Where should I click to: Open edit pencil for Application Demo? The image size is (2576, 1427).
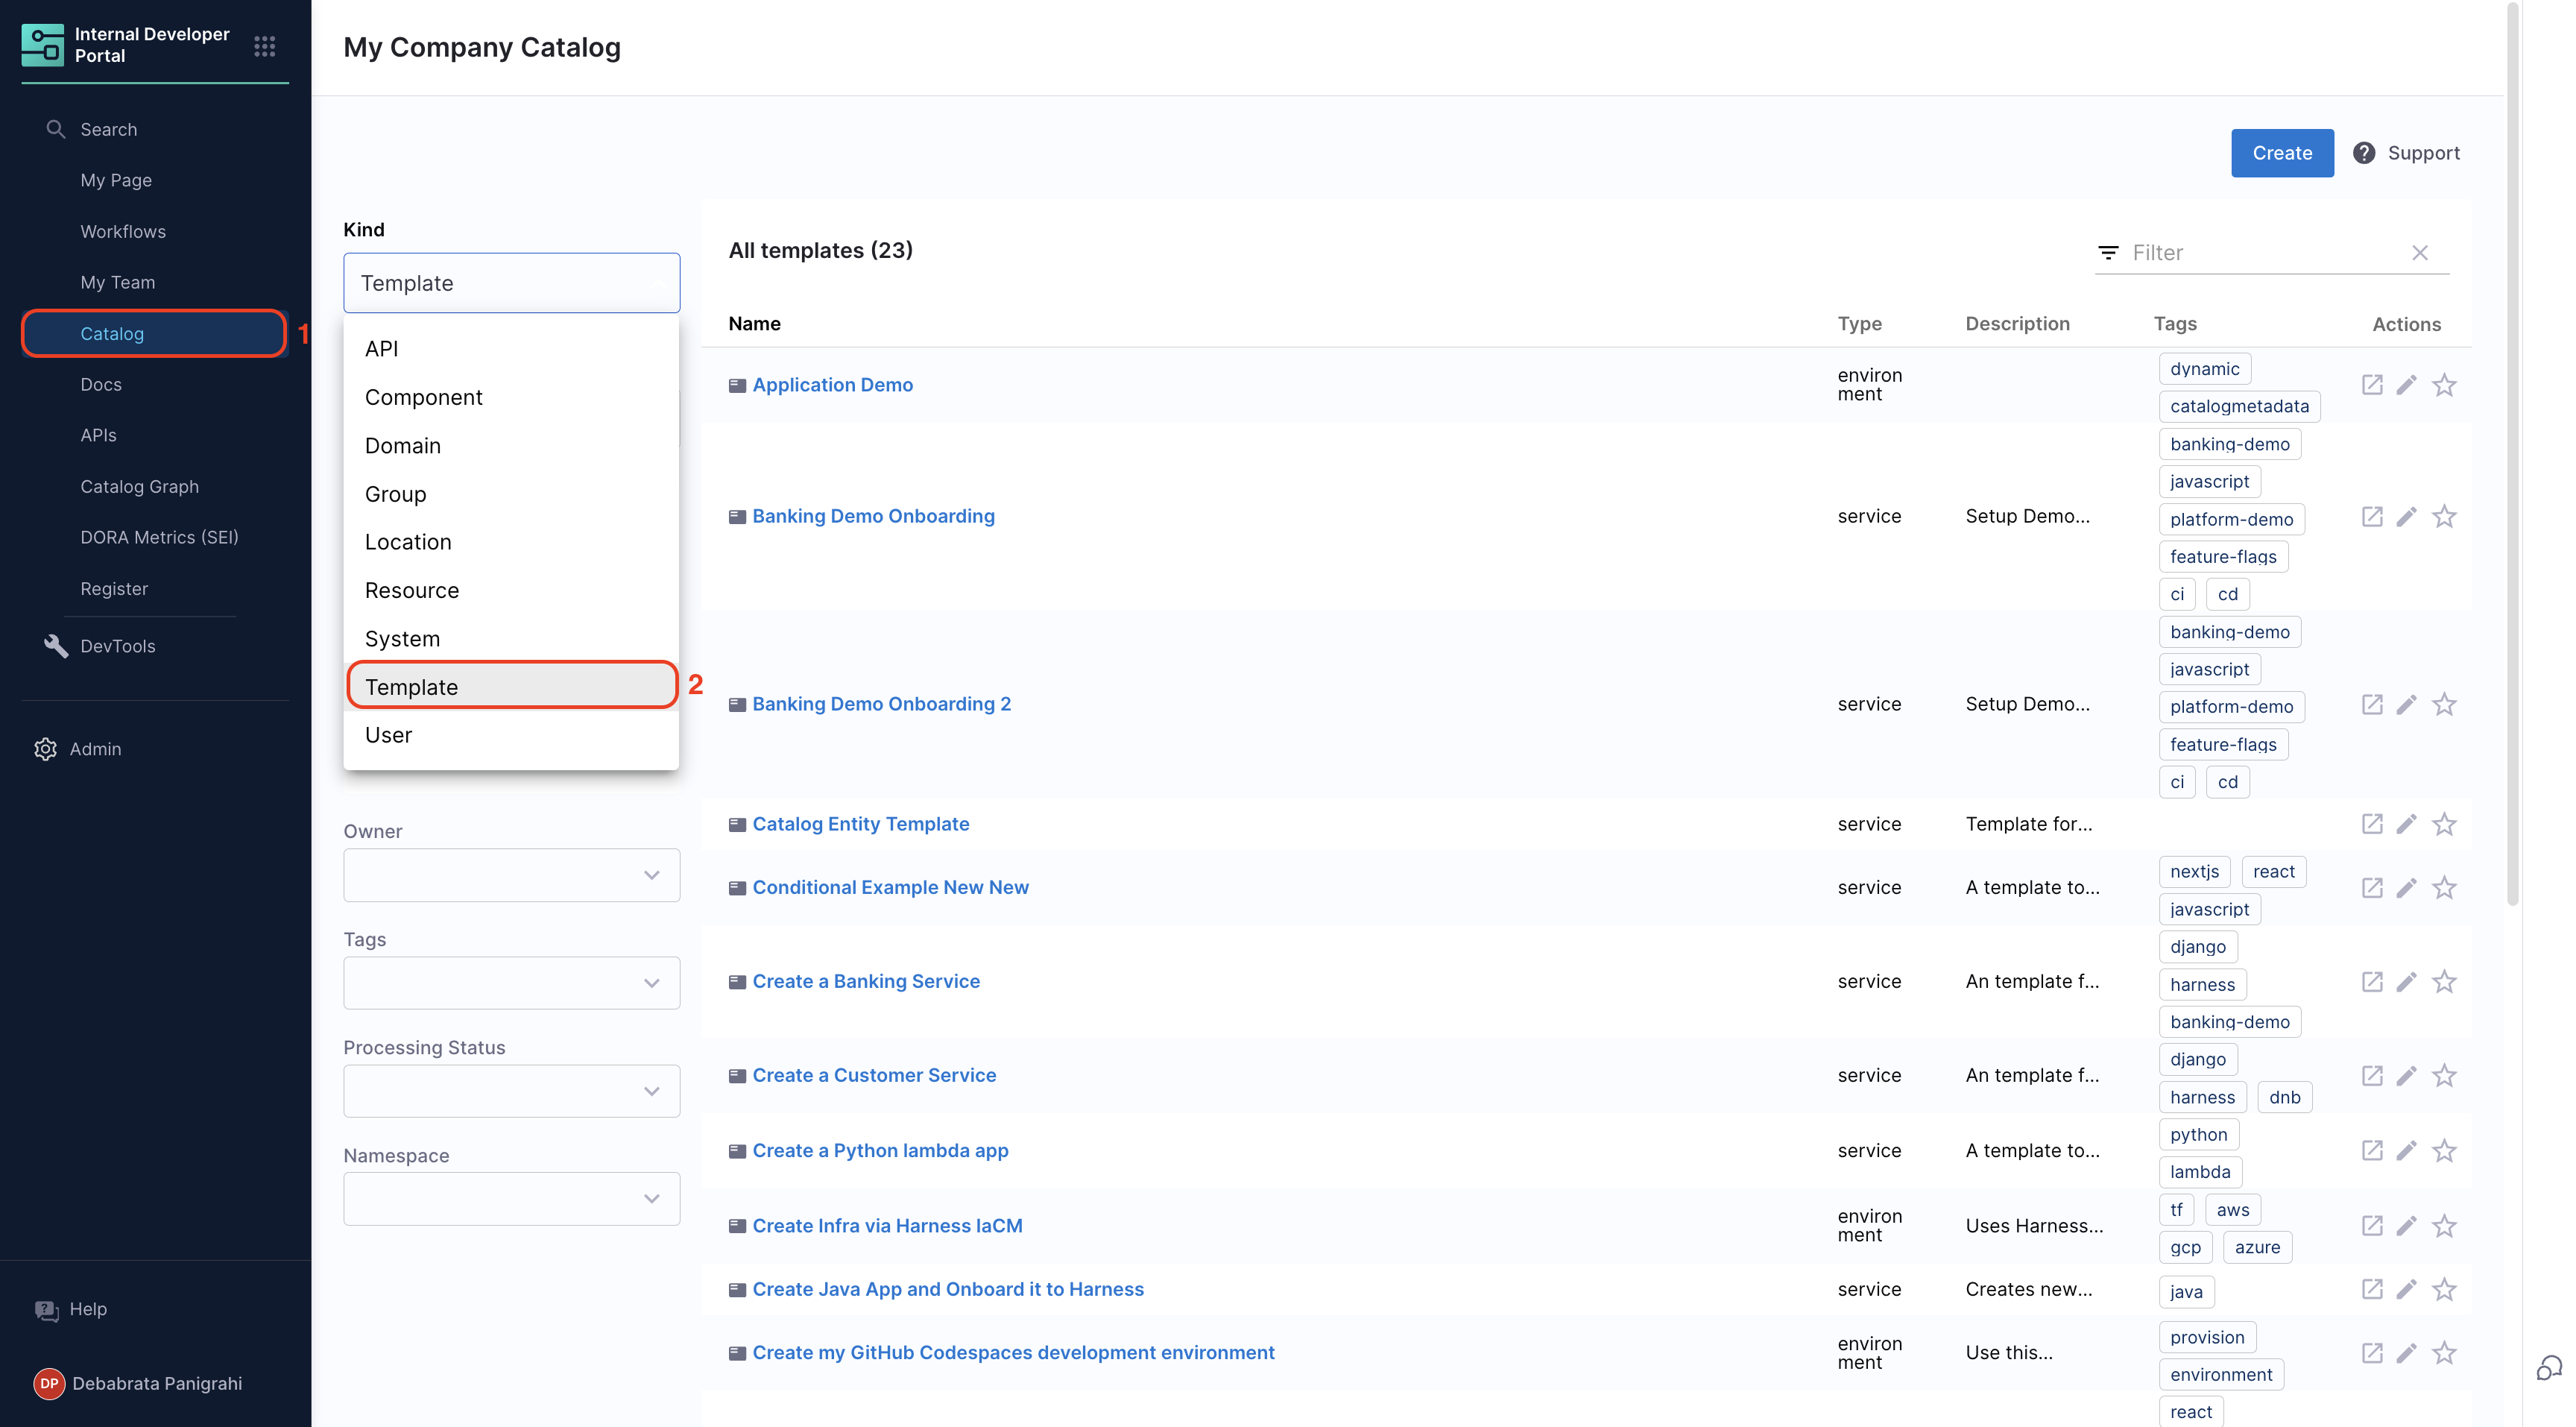[x=2407, y=385]
